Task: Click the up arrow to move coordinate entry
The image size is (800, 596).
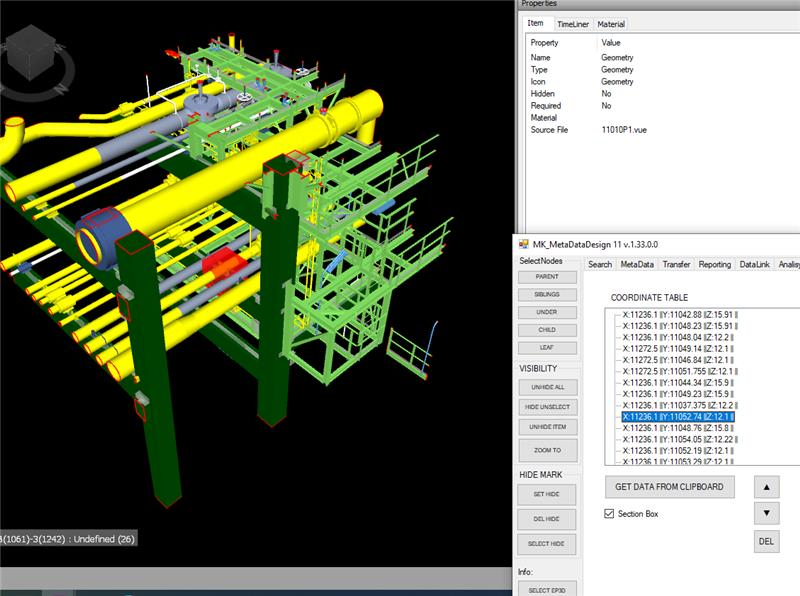Action: pyautogui.click(x=768, y=488)
